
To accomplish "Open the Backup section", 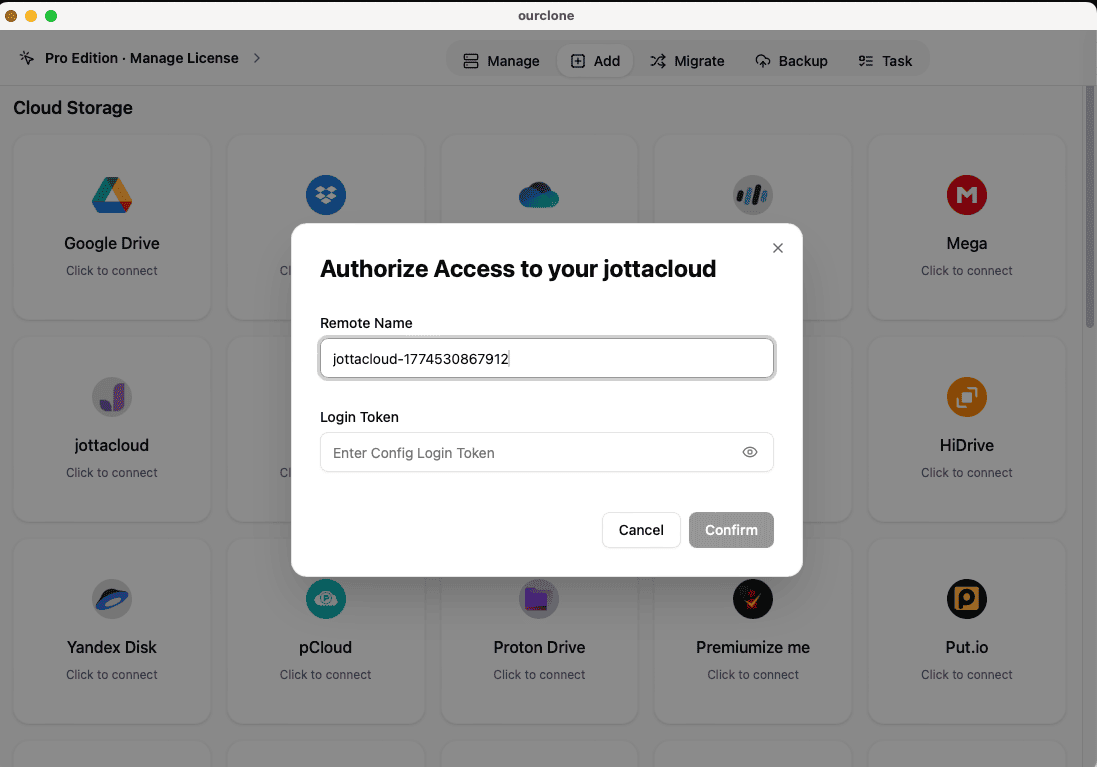I will 791,60.
